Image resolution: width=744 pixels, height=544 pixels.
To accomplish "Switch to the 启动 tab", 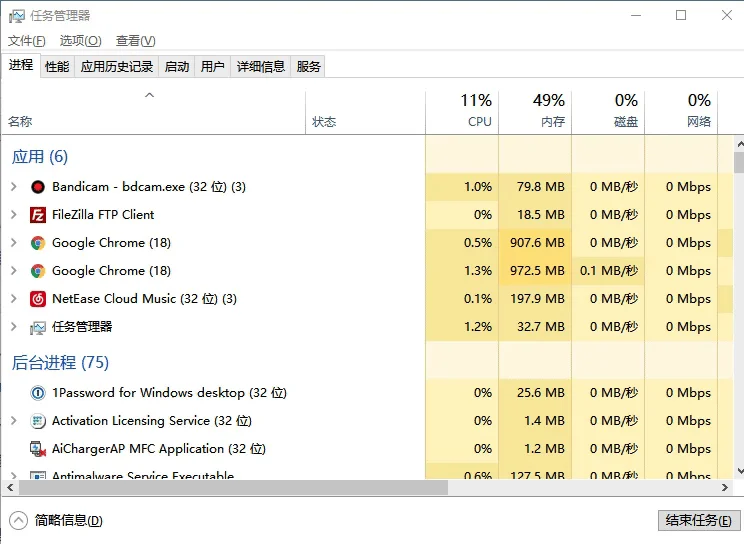I will [177, 66].
